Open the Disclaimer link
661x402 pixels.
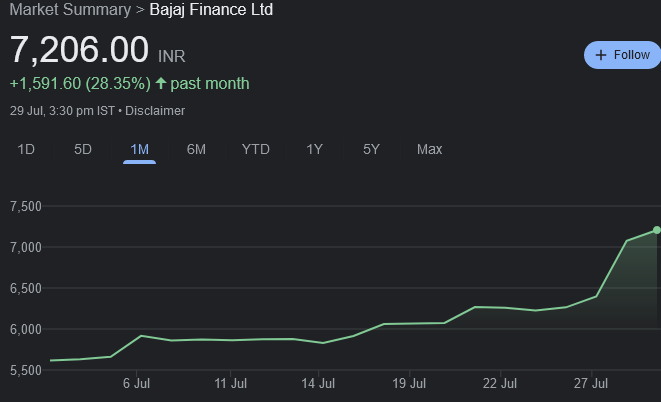155,110
